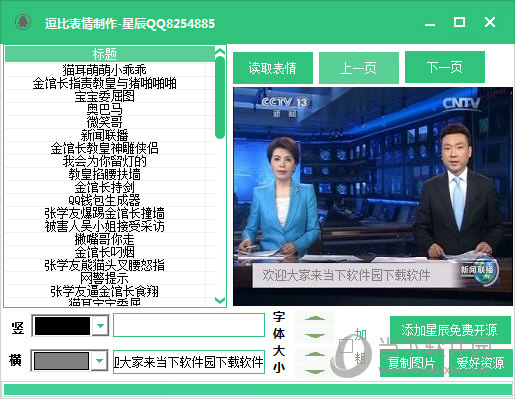Select 金馆长叼烟 in the list
Screen dimensions: 515x399
click(x=104, y=252)
